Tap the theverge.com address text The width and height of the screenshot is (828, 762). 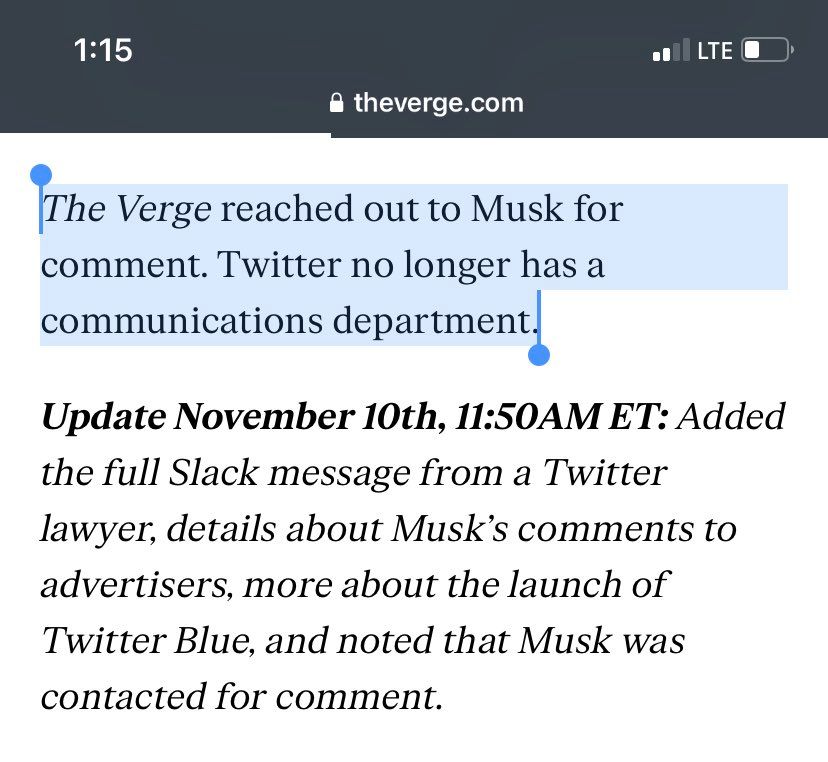click(x=438, y=103)
